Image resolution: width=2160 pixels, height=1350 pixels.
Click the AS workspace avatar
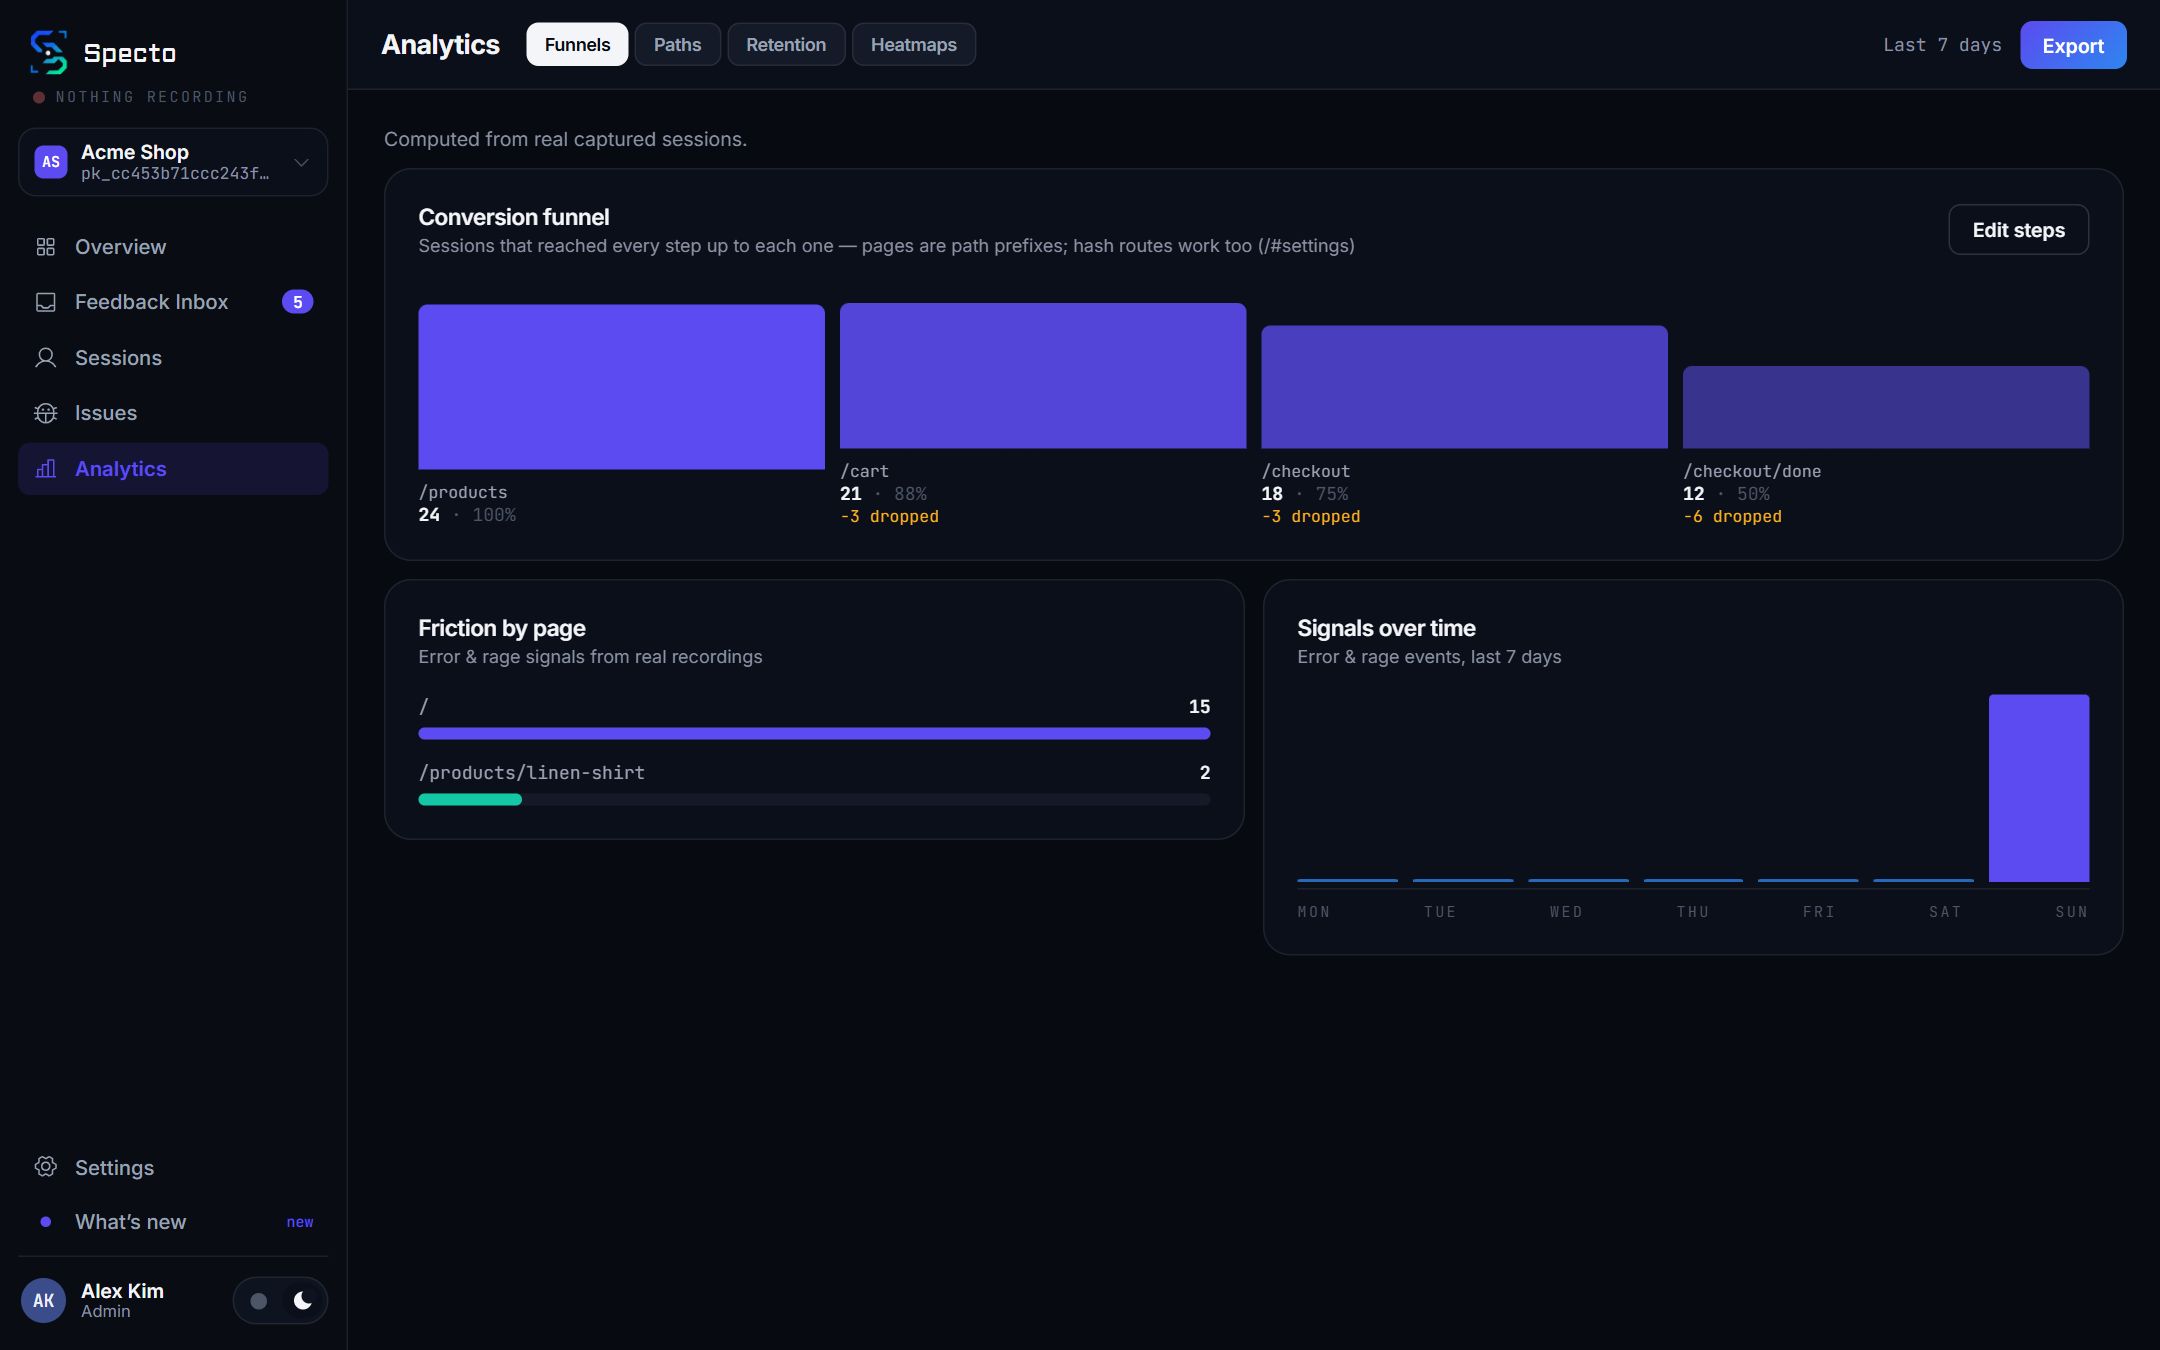[x=51, y=162]
